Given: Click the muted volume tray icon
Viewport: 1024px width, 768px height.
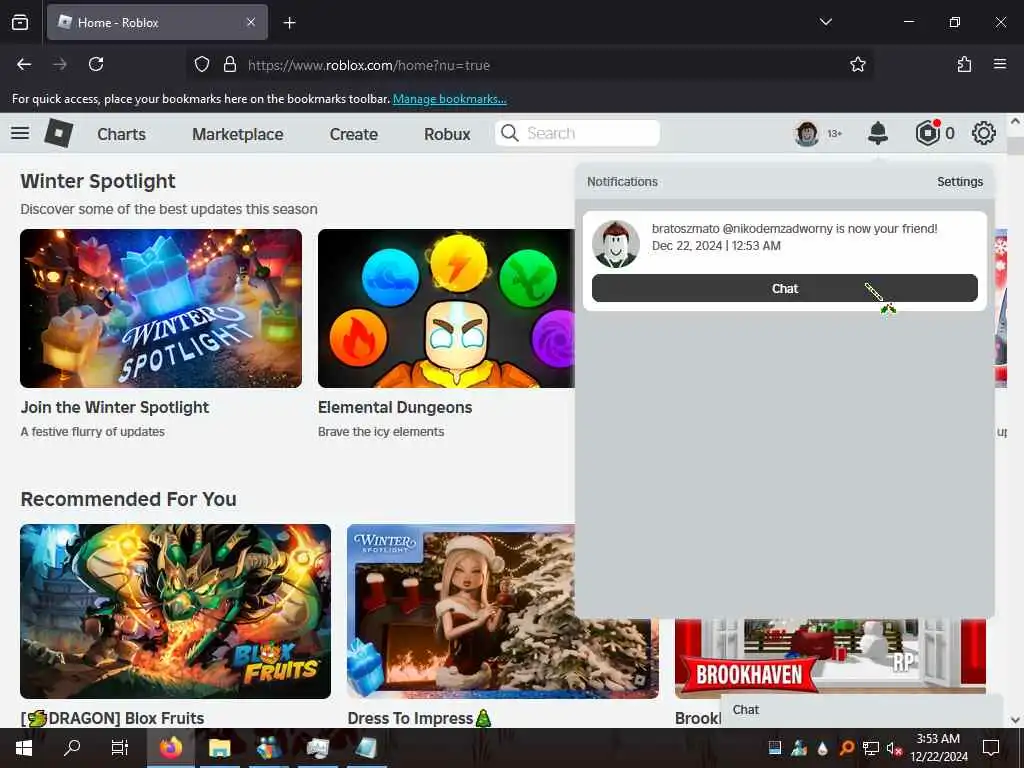Looking at the screenshot, I should point(894,748).
